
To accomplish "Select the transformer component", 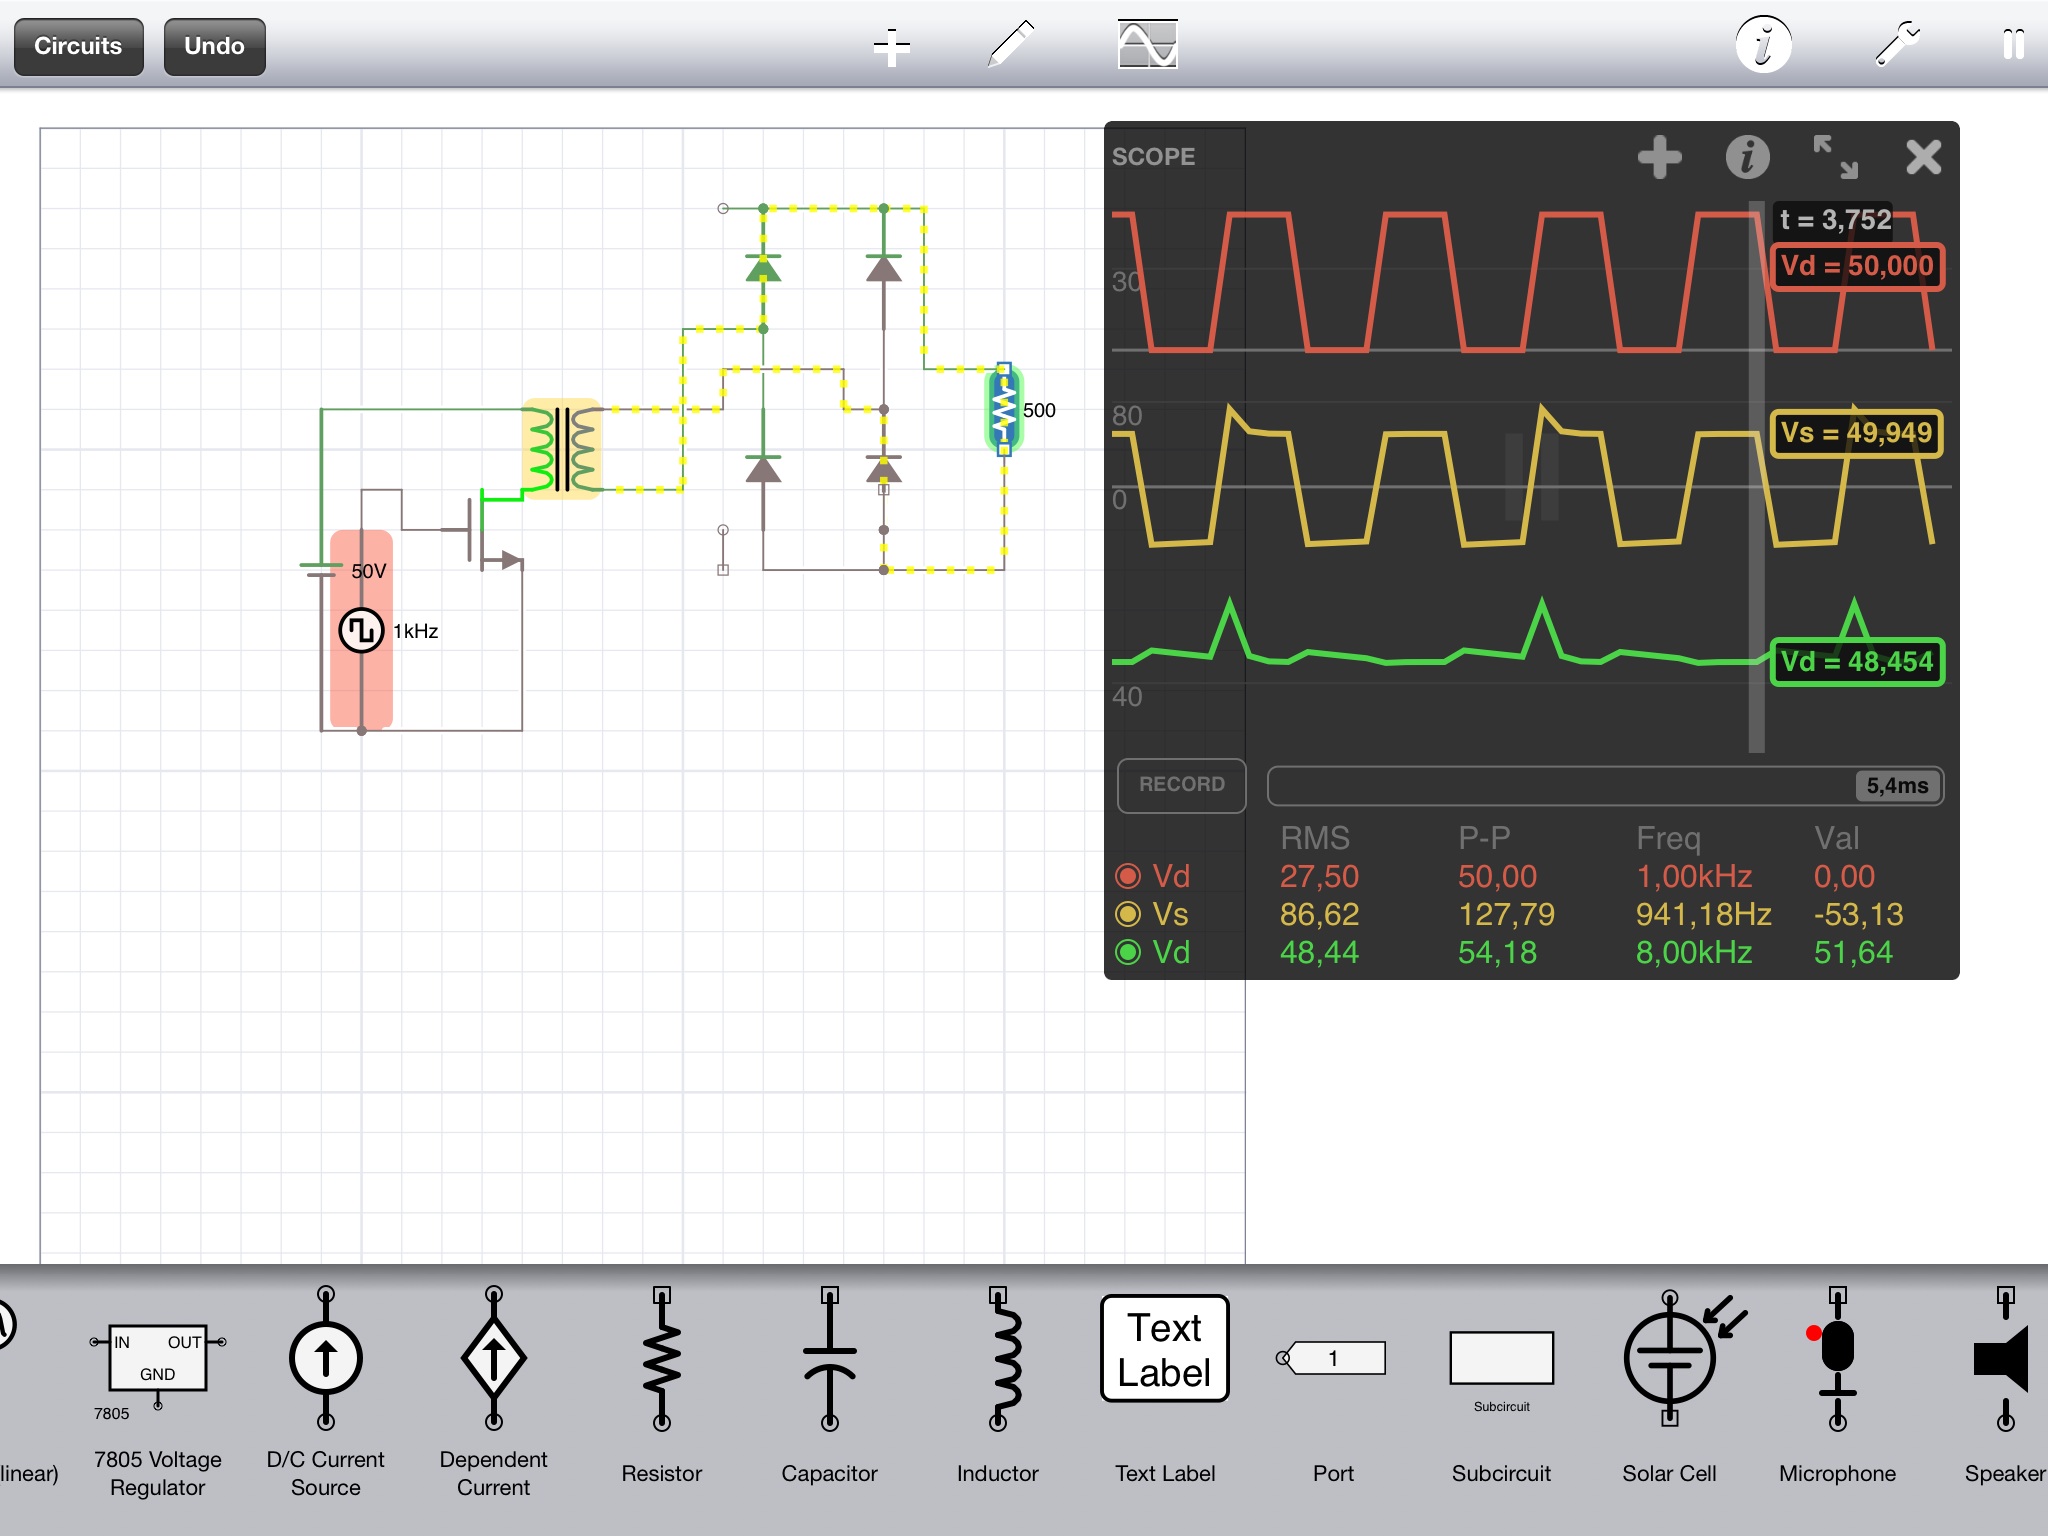I will (562, 449).
